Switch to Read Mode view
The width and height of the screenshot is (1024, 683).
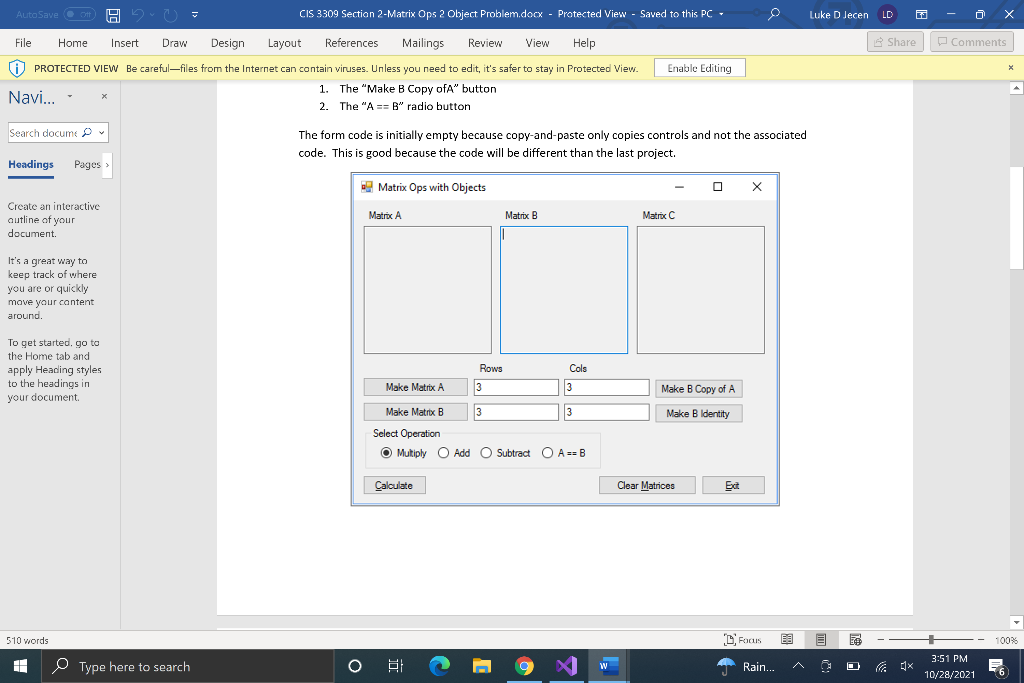pyautogui.click(x=787, y=639)
